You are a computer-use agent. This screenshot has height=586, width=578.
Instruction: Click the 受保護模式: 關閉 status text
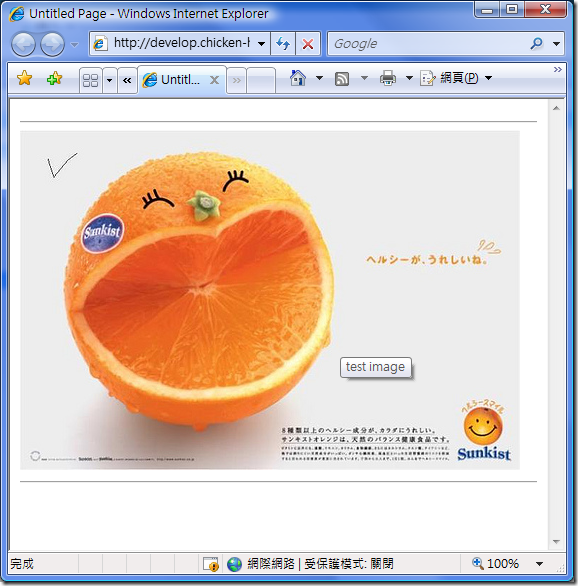[x=349, y=564]
